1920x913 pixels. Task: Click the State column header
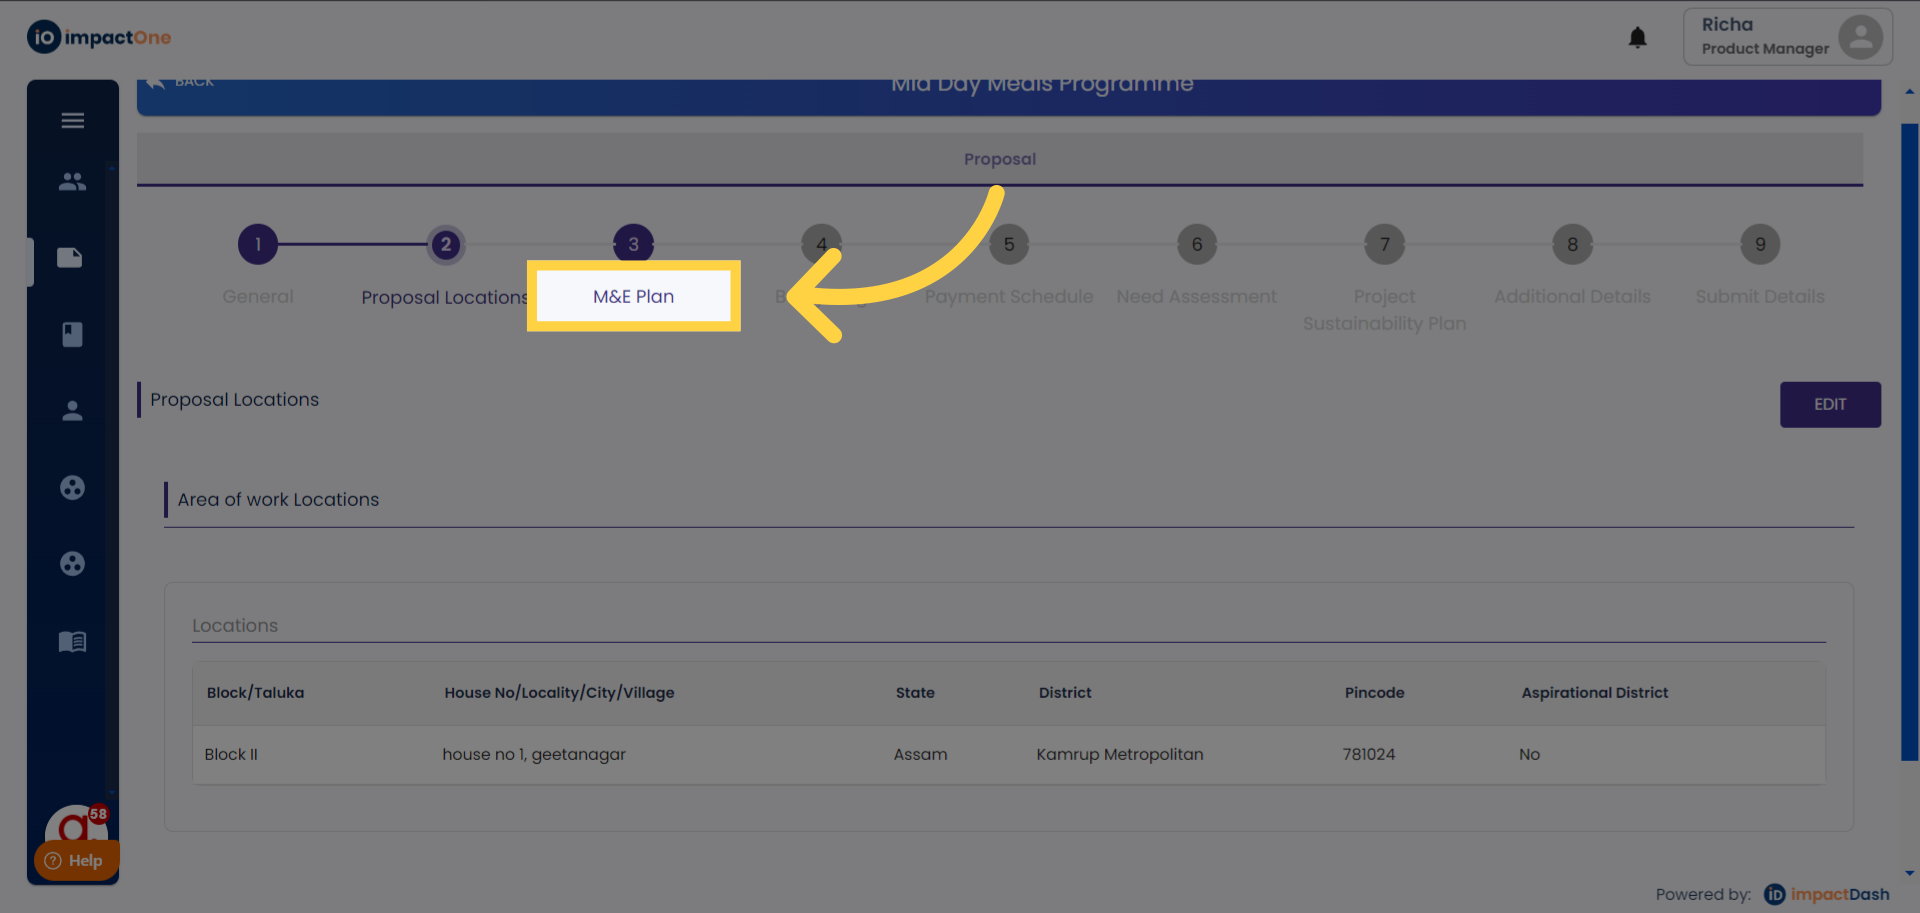tap(915, 693)
